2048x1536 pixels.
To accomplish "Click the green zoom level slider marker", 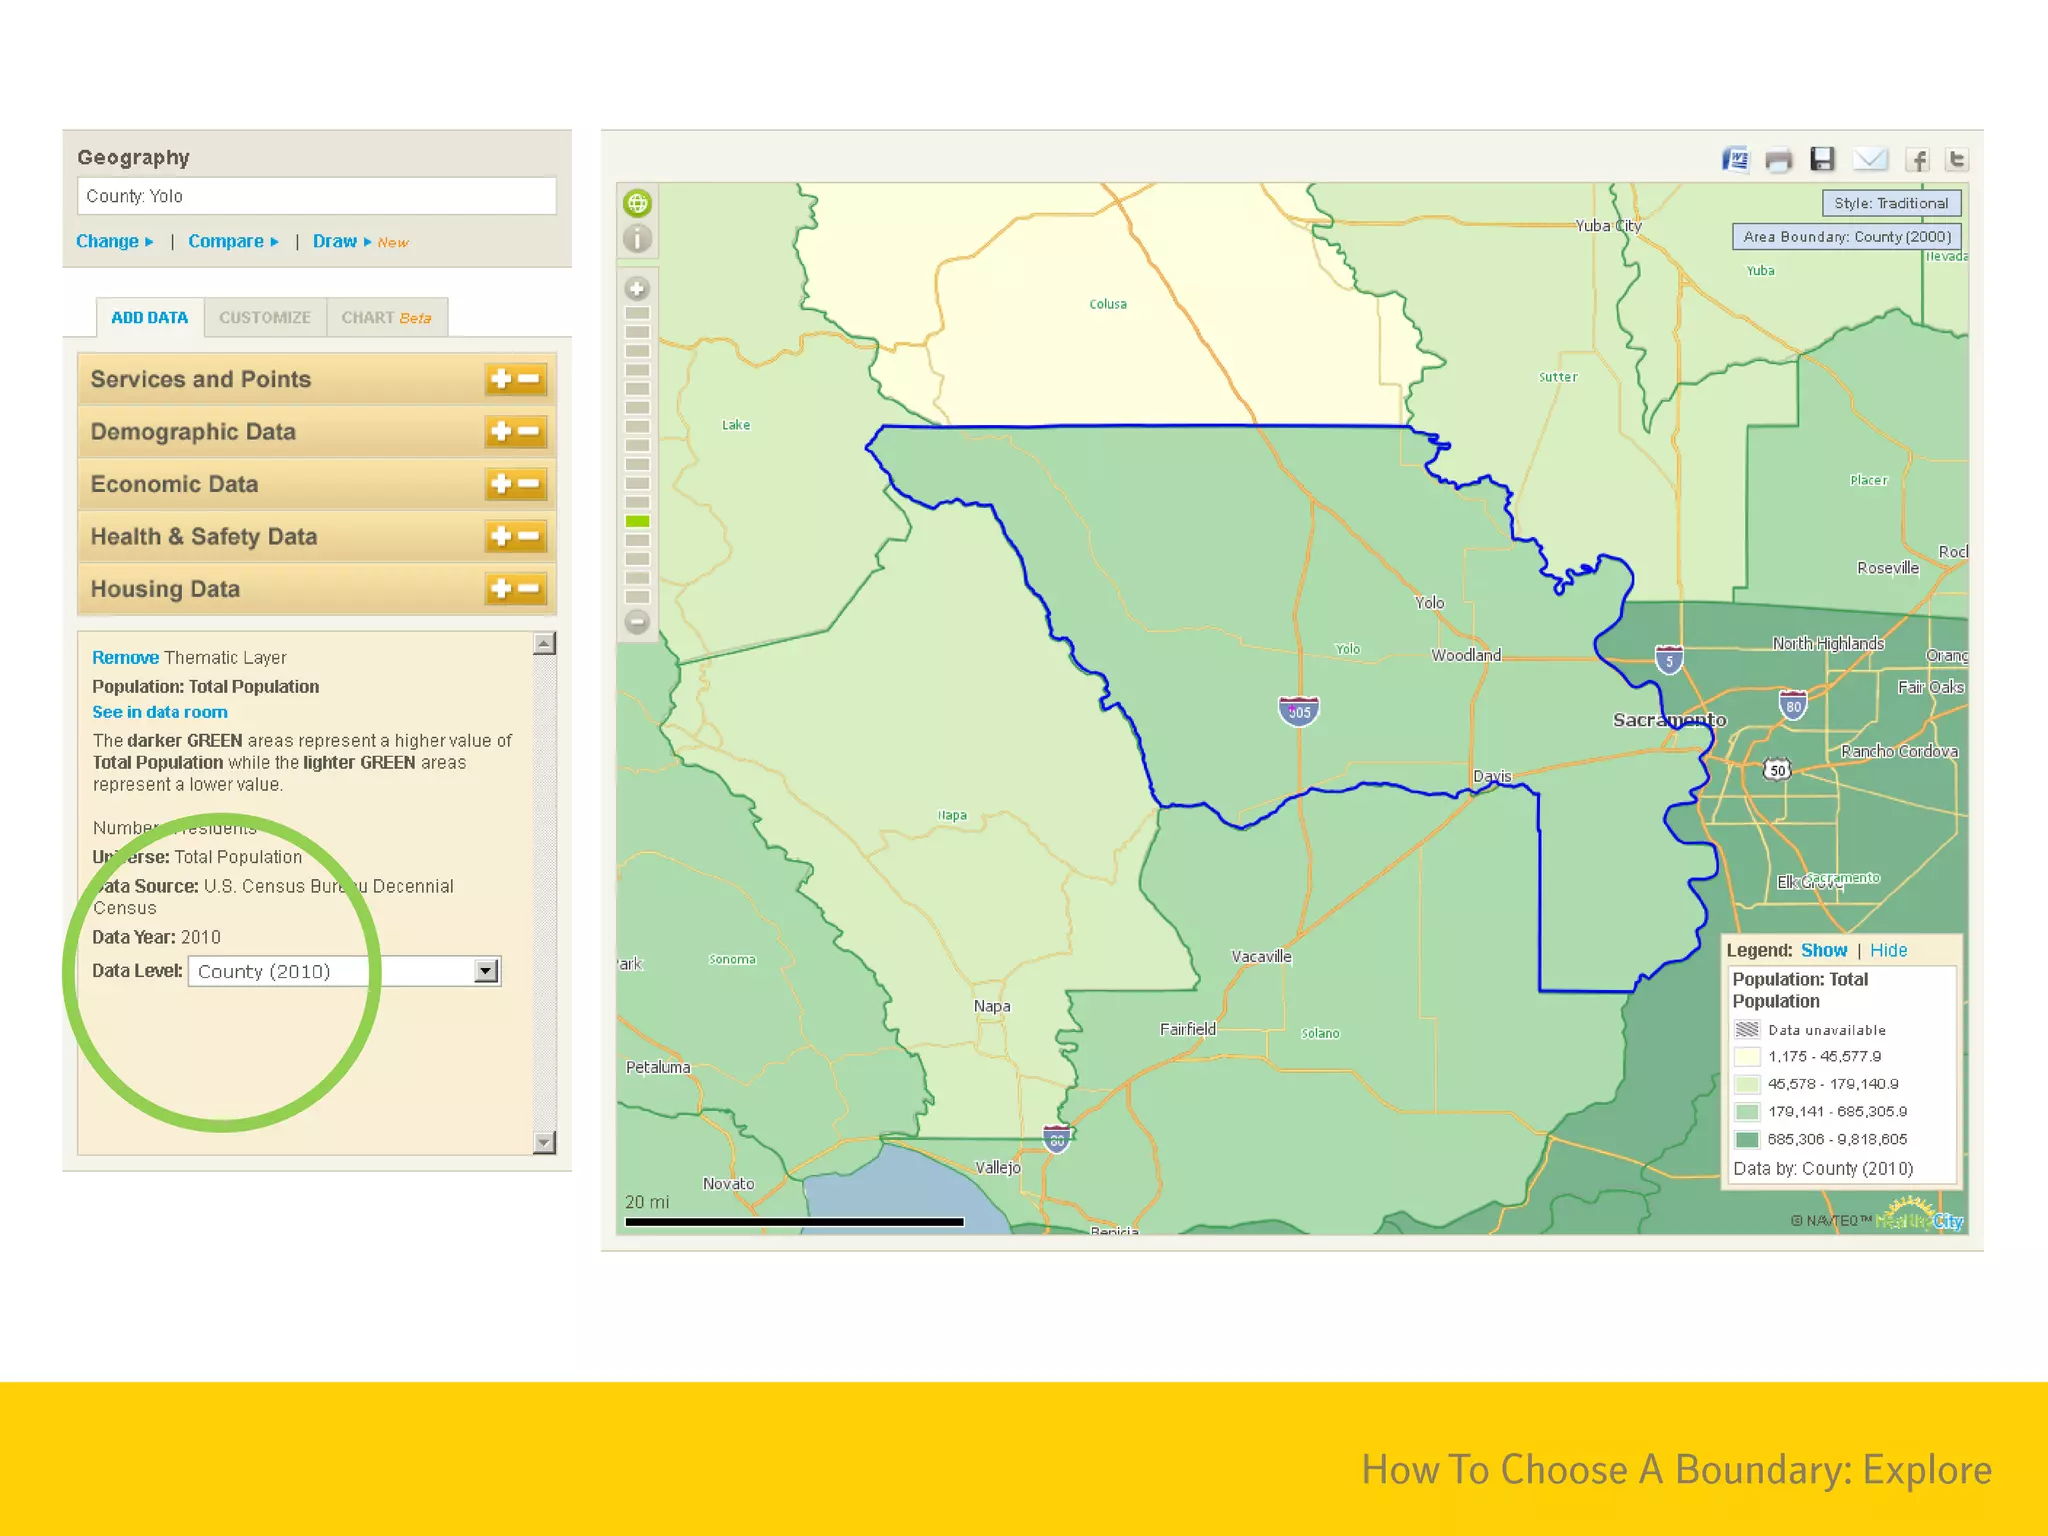I will [x=637, y=521].
